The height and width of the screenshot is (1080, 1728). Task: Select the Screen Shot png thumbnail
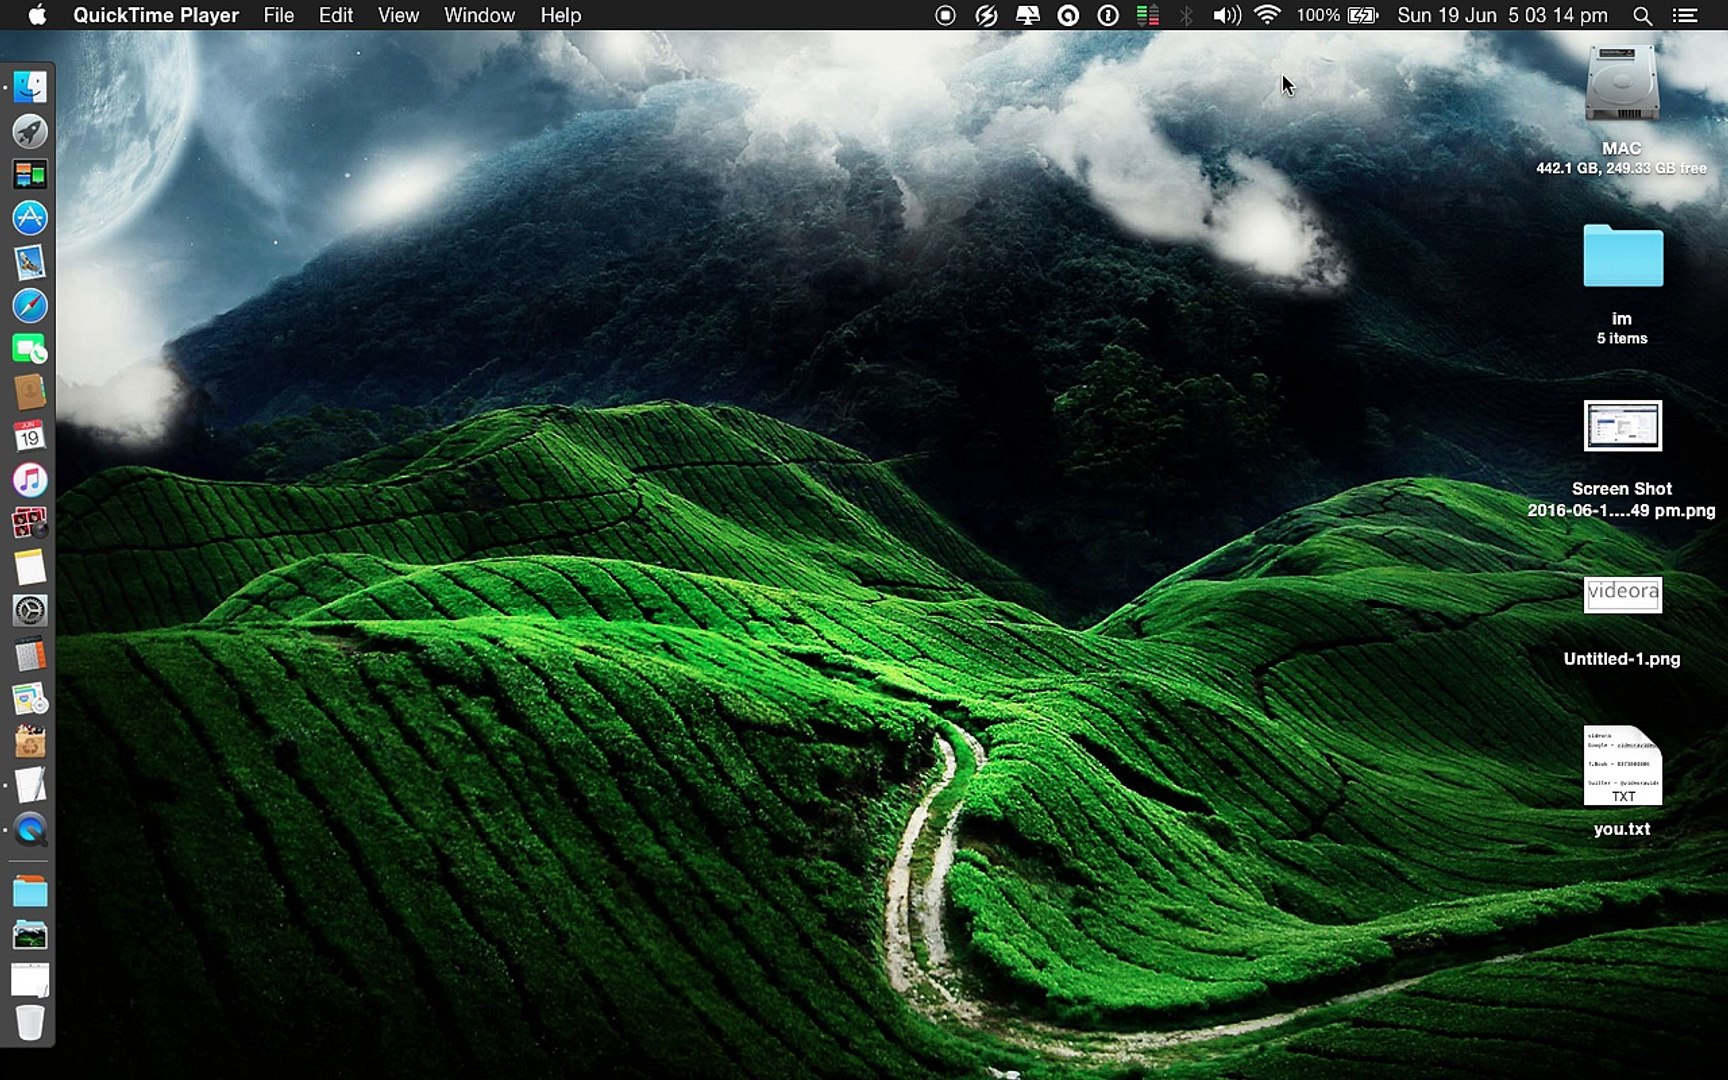1623,426
